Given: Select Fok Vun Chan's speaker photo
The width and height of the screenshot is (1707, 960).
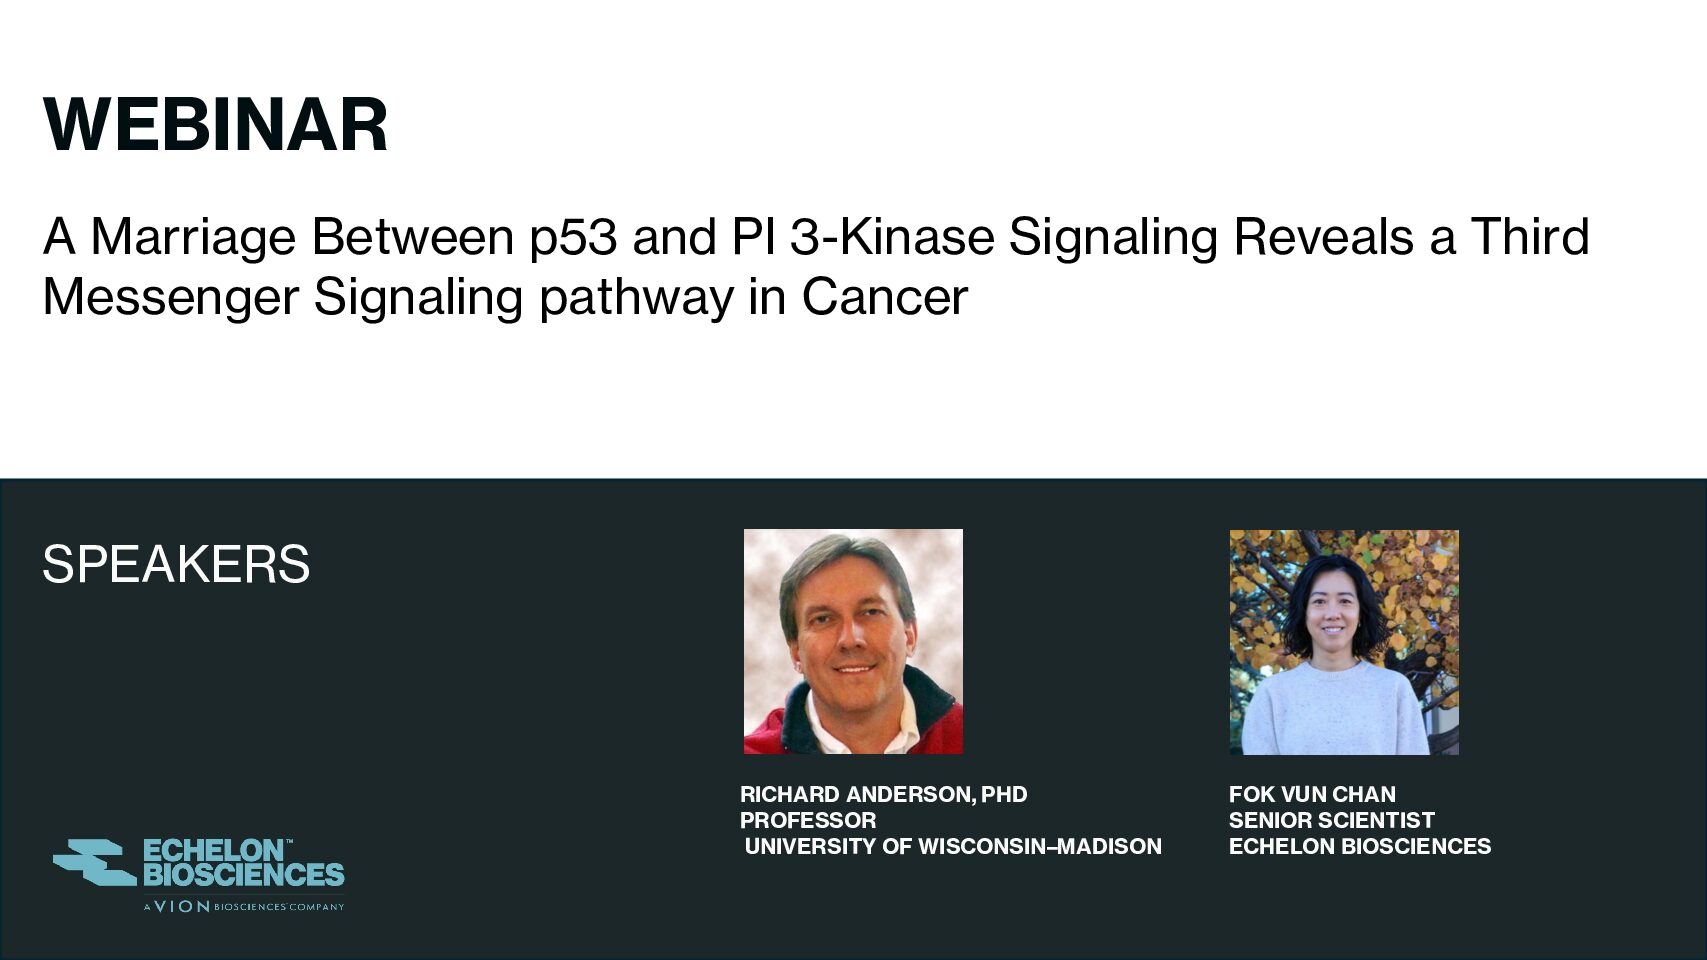Looking at the screenshot, I should (x=1343, y=642).
